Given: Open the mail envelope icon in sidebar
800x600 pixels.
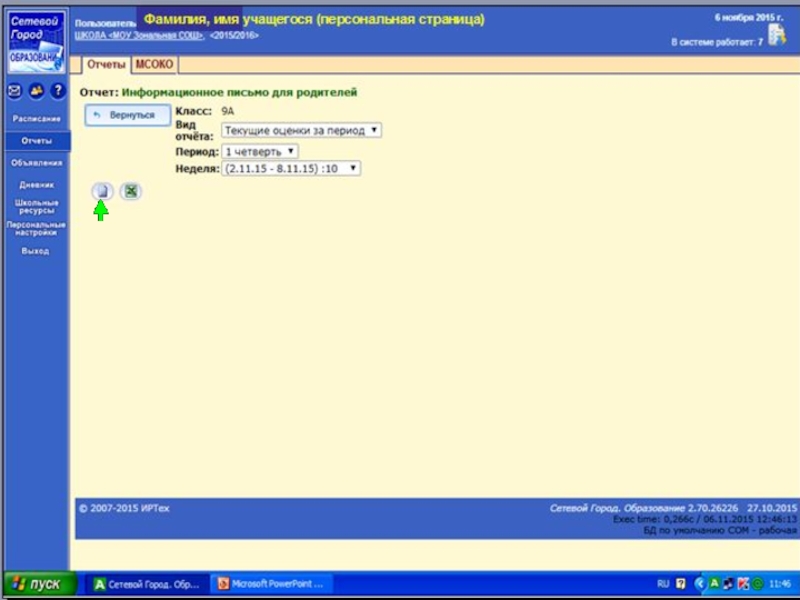Looking at the screenshot, I should coord(14,91).
